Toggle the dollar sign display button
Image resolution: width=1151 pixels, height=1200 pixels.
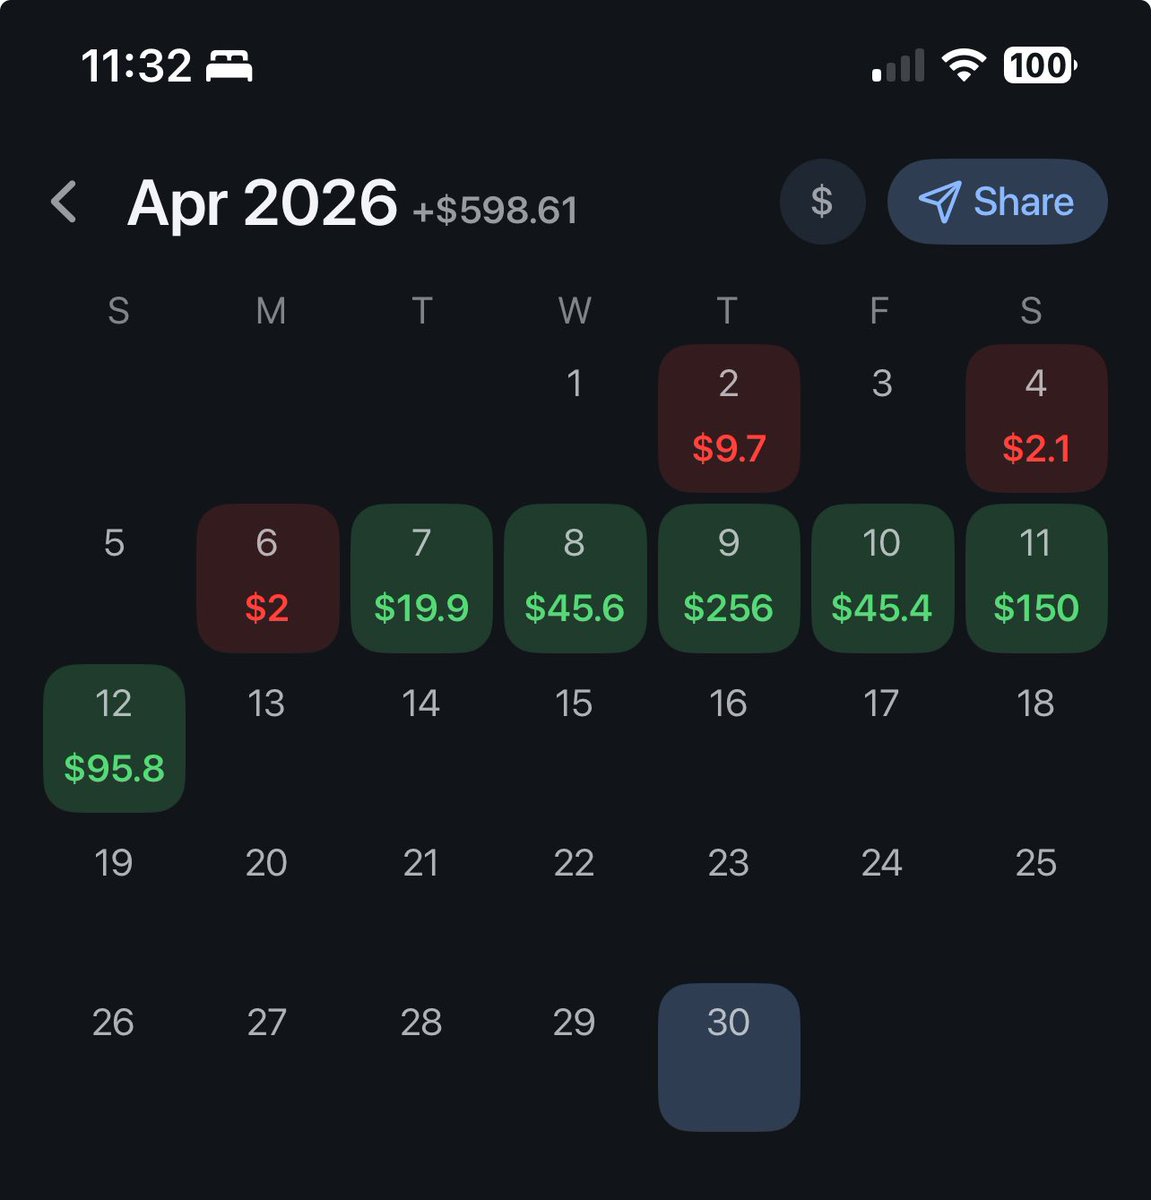[x=822, y=202]
